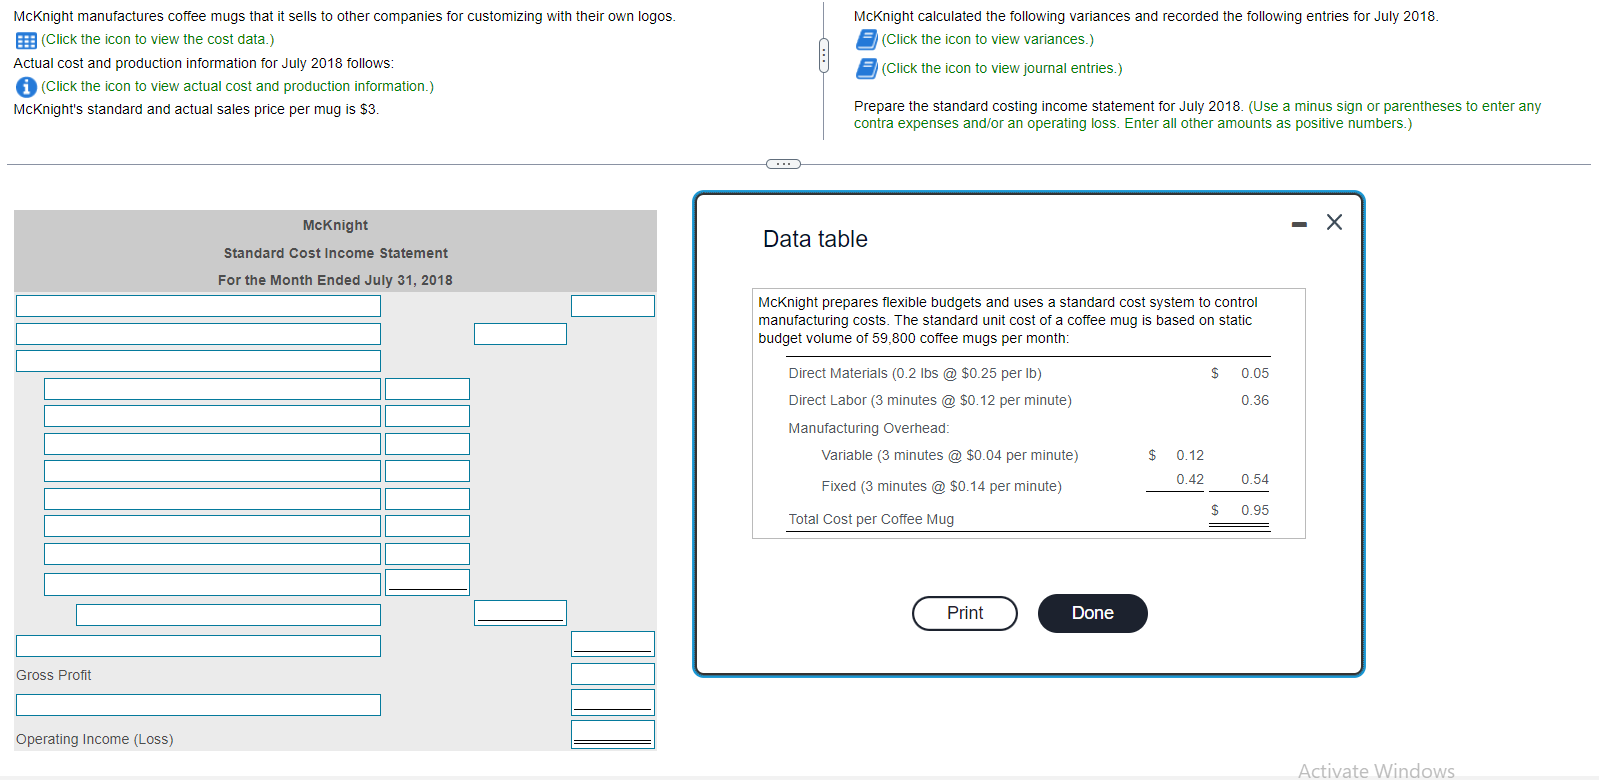Image resolution: width=1599 pixels, height=780 pixels.
Task: Minimize the Data table dialog
Action: click(1299, 224)
